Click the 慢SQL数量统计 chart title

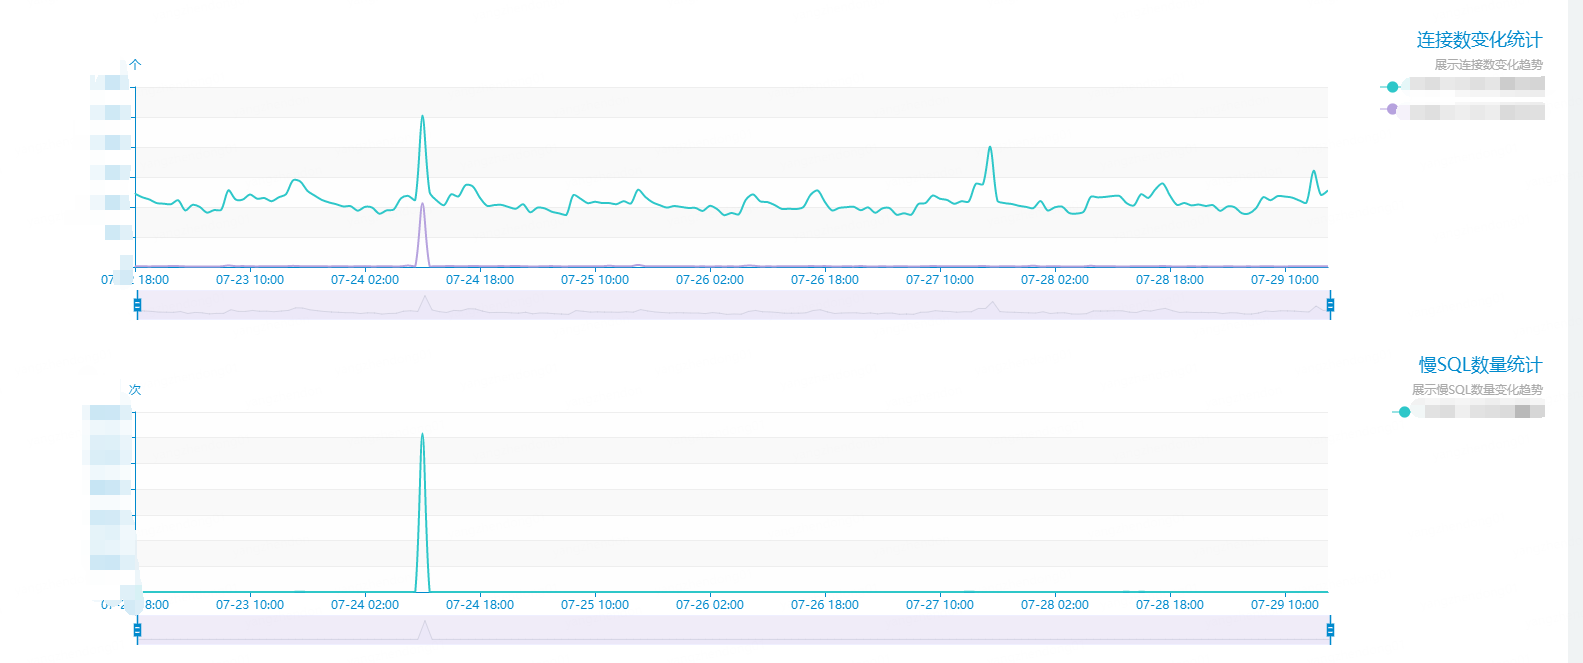point(1480,365)
